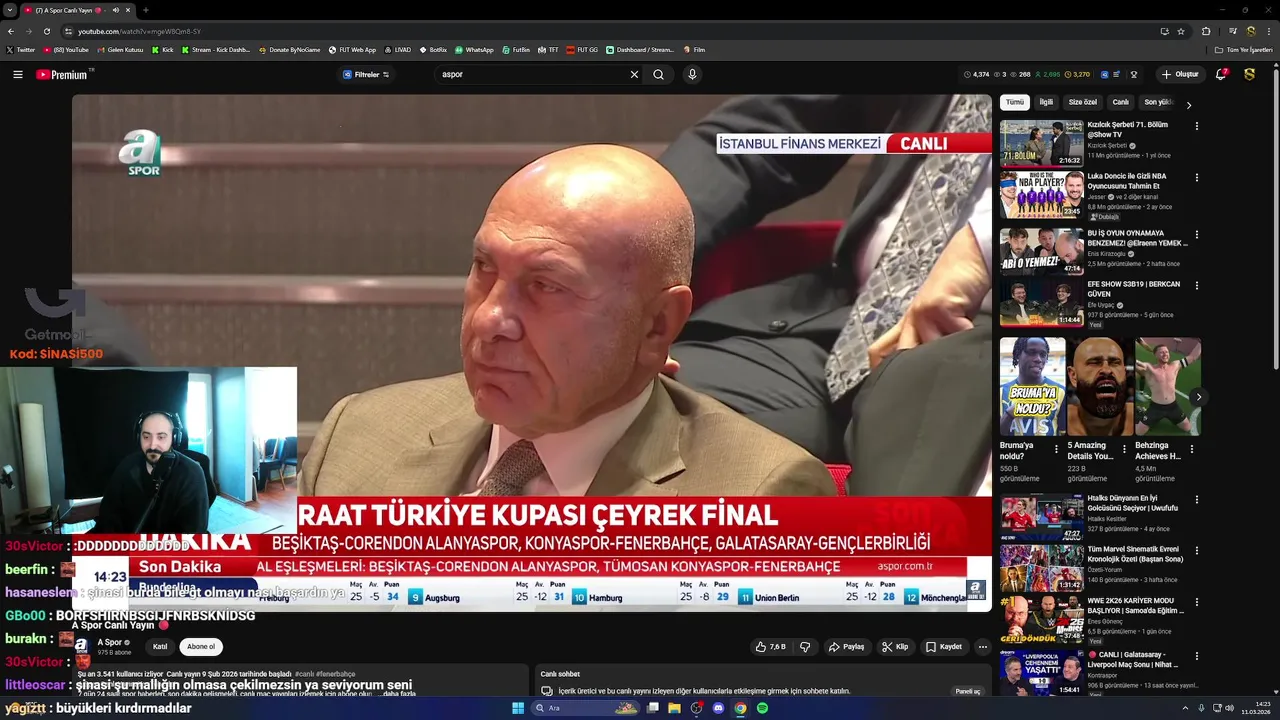Like the A Spor video

point(770,647)
